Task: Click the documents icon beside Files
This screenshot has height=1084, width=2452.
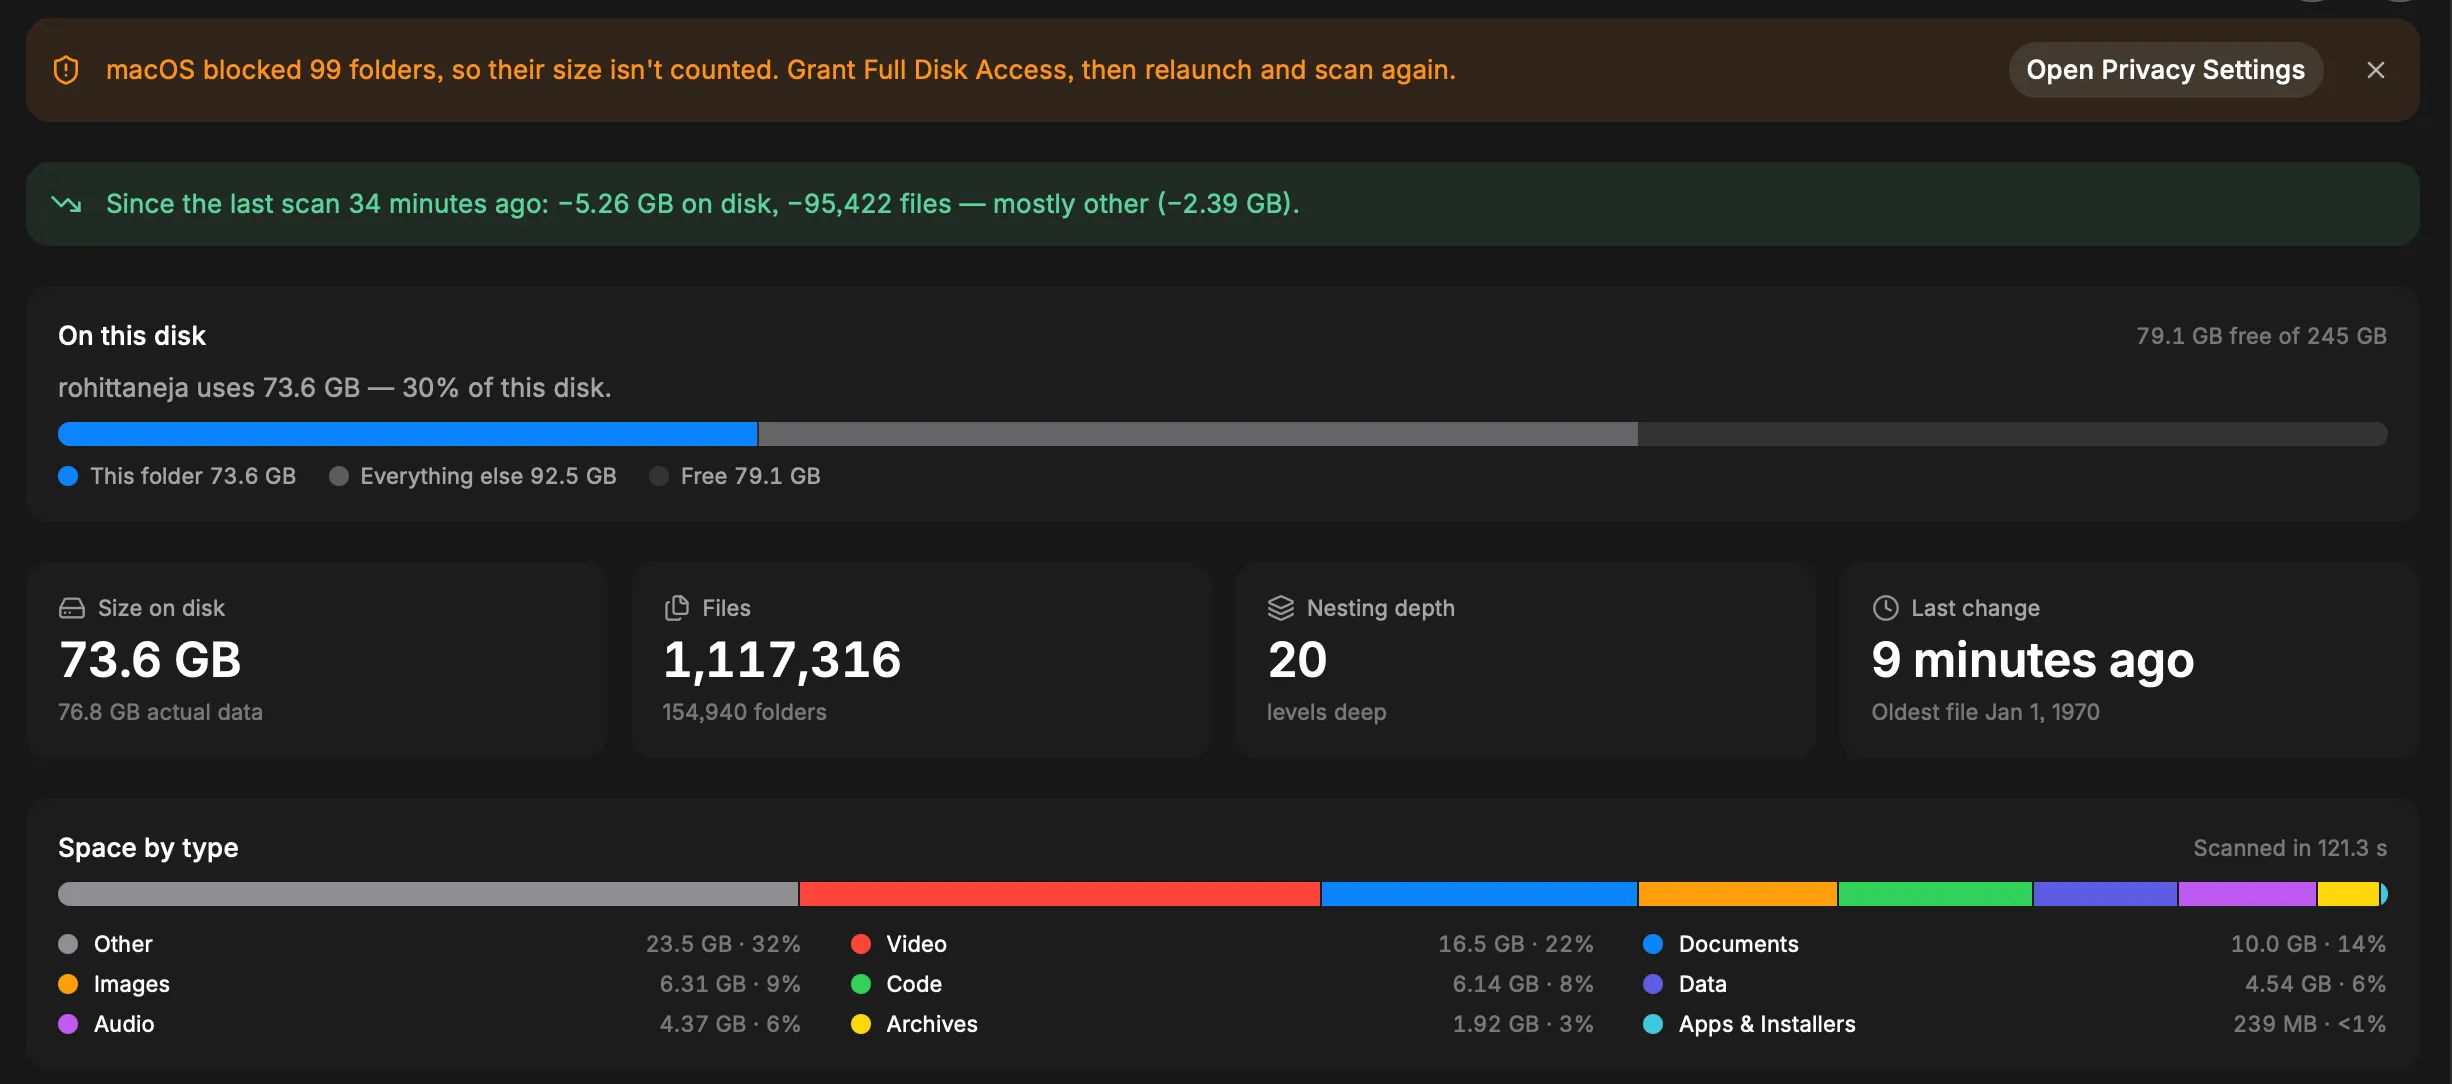Action: [677, 608]
